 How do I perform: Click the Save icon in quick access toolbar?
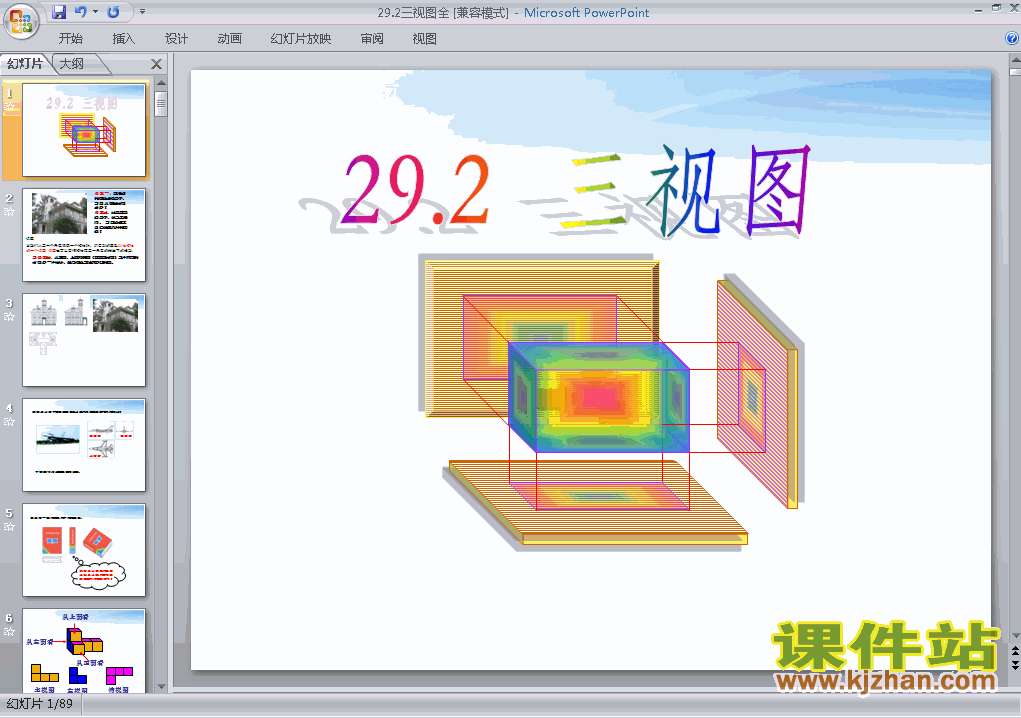click(x=59, y=12)
